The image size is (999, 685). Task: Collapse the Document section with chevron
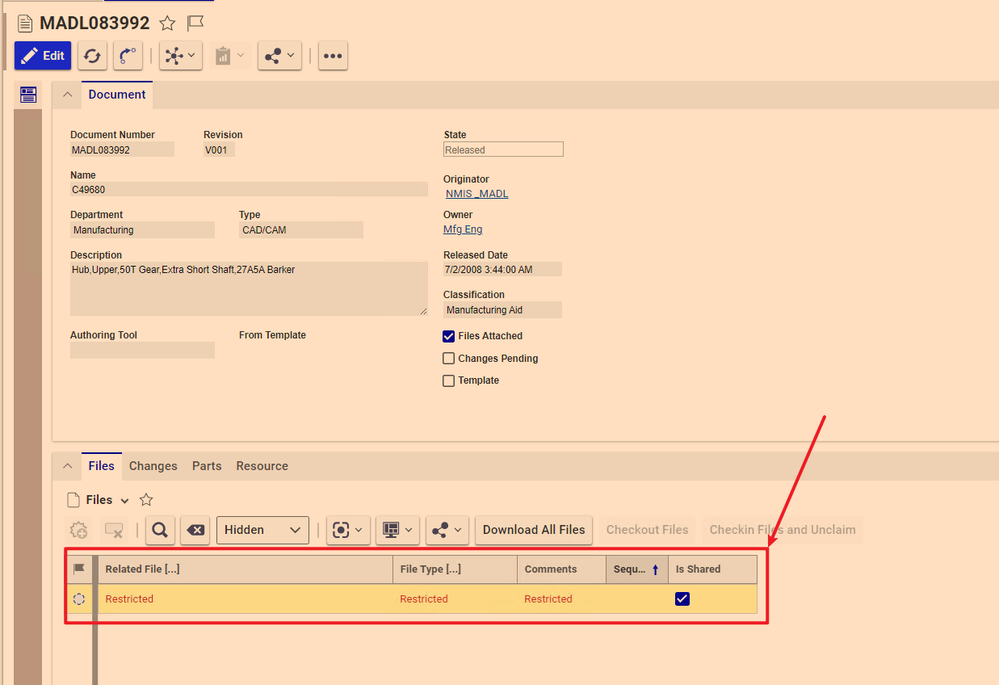(x=67, y=95)
